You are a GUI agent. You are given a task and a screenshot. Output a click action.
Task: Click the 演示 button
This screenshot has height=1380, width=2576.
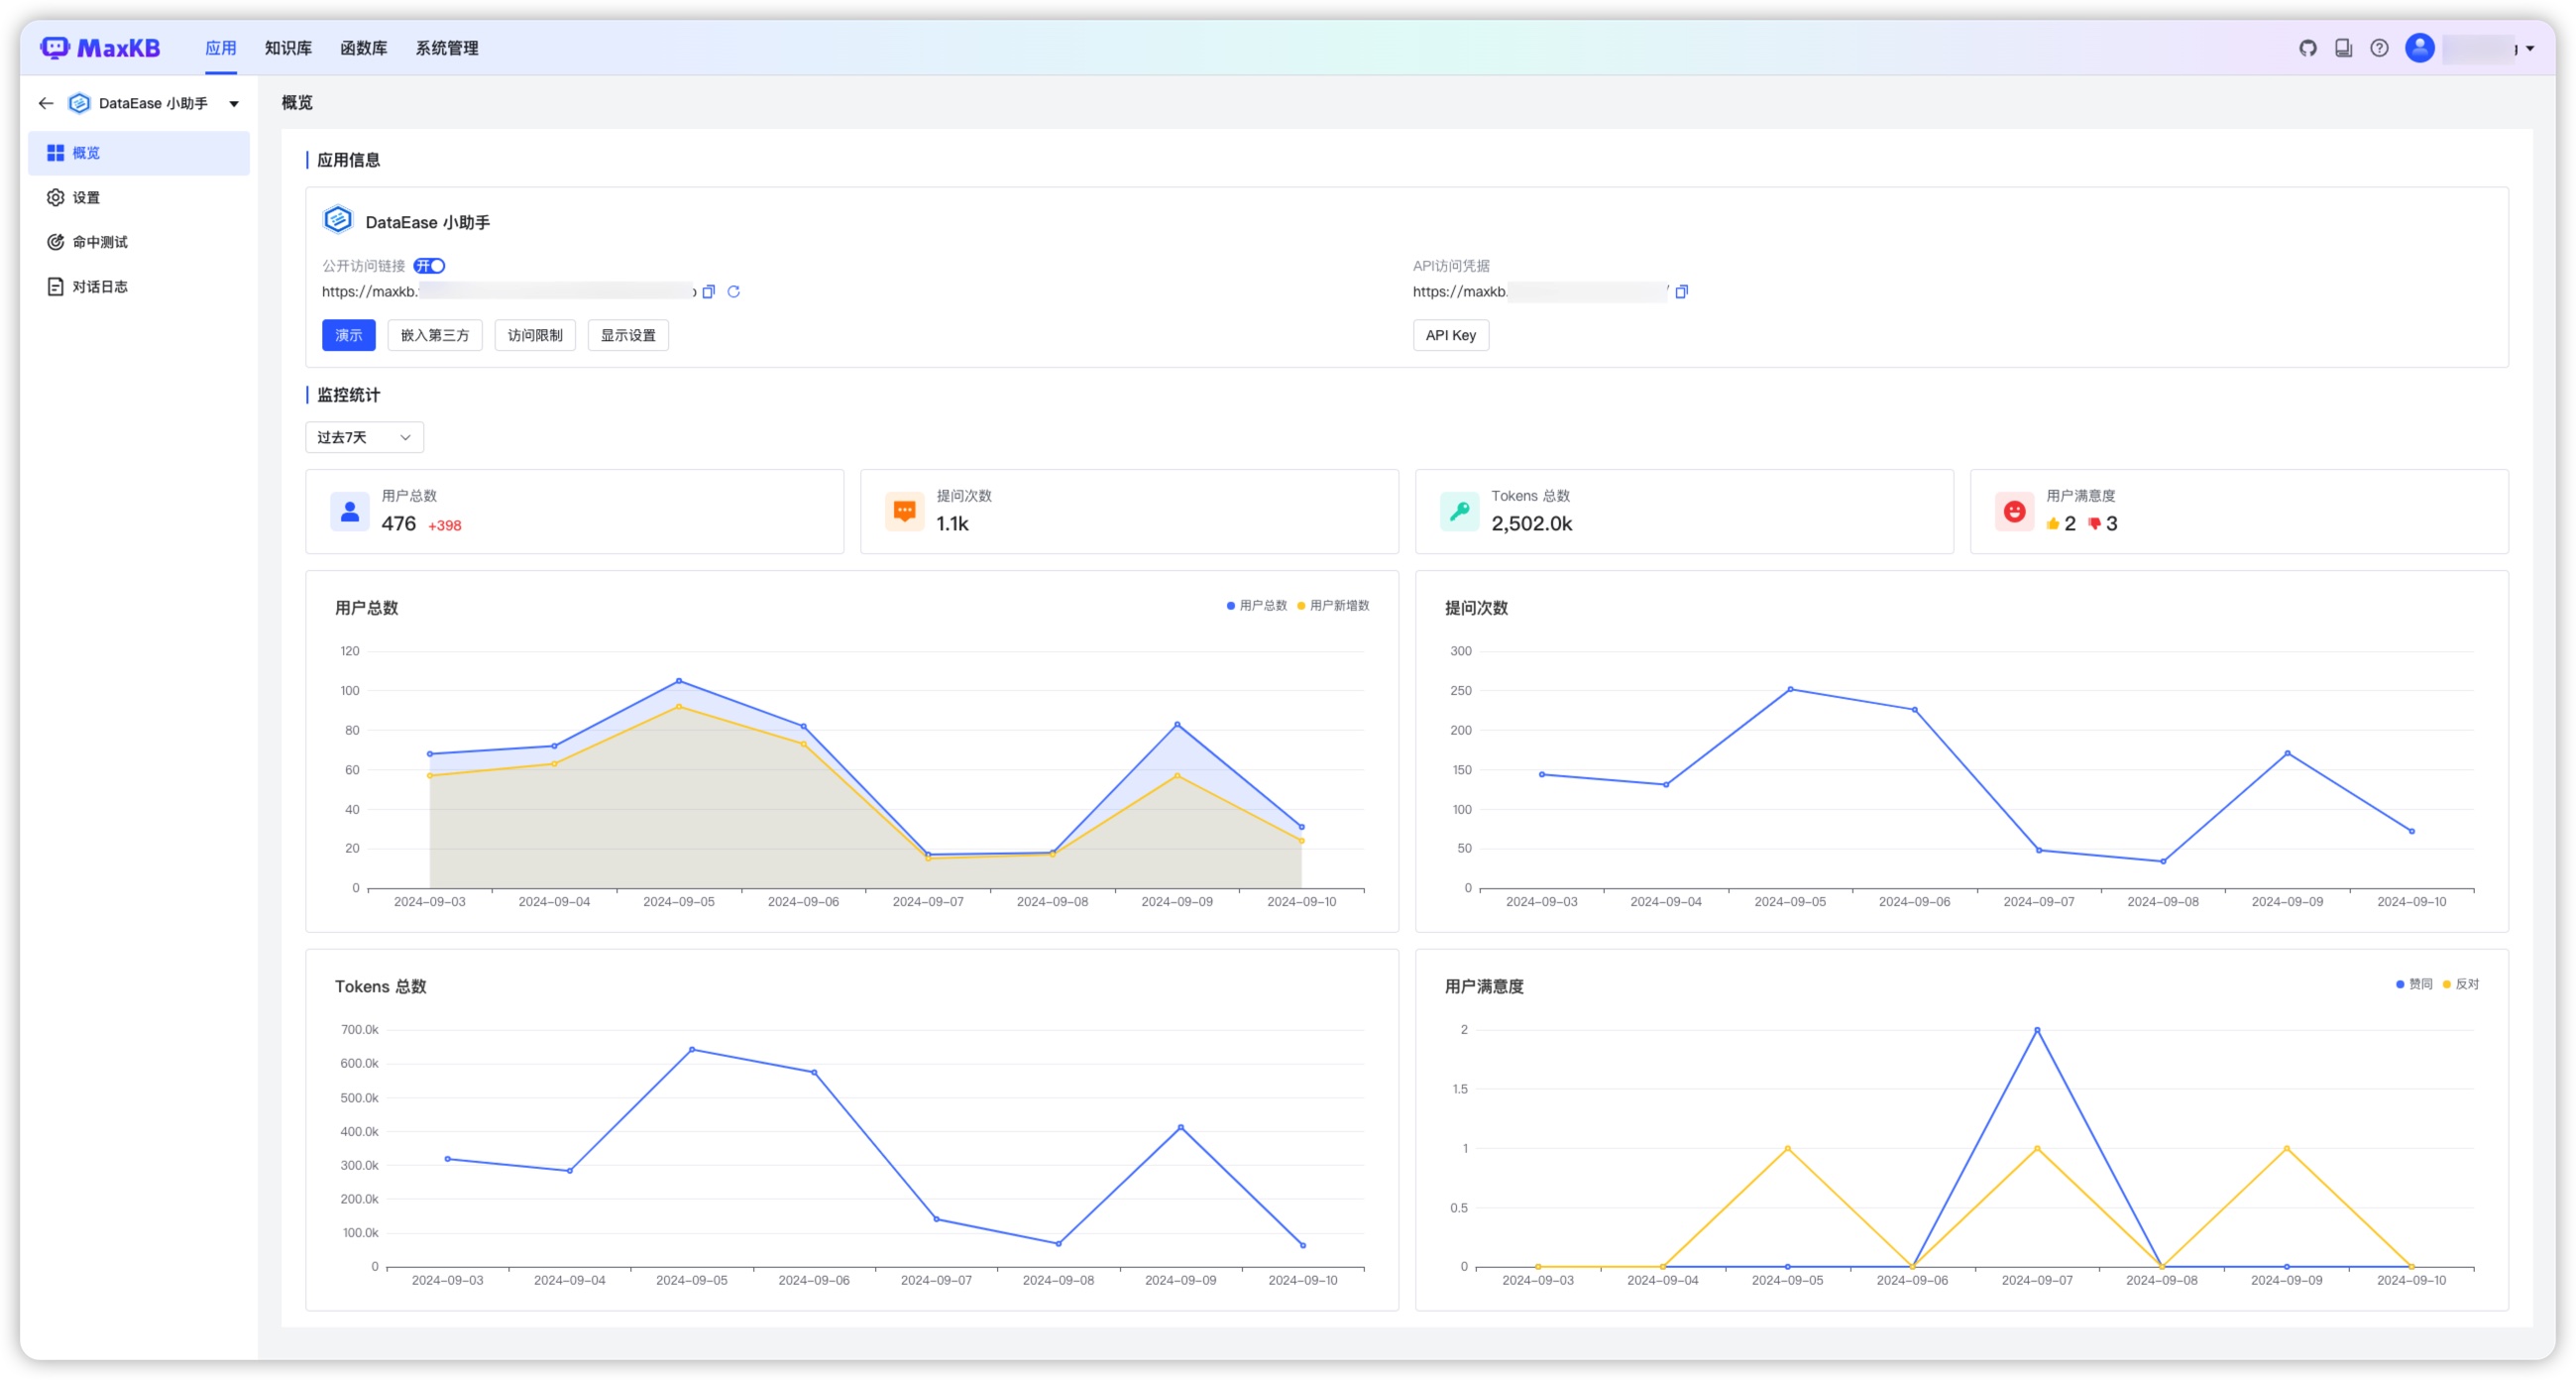coord(348,335)
